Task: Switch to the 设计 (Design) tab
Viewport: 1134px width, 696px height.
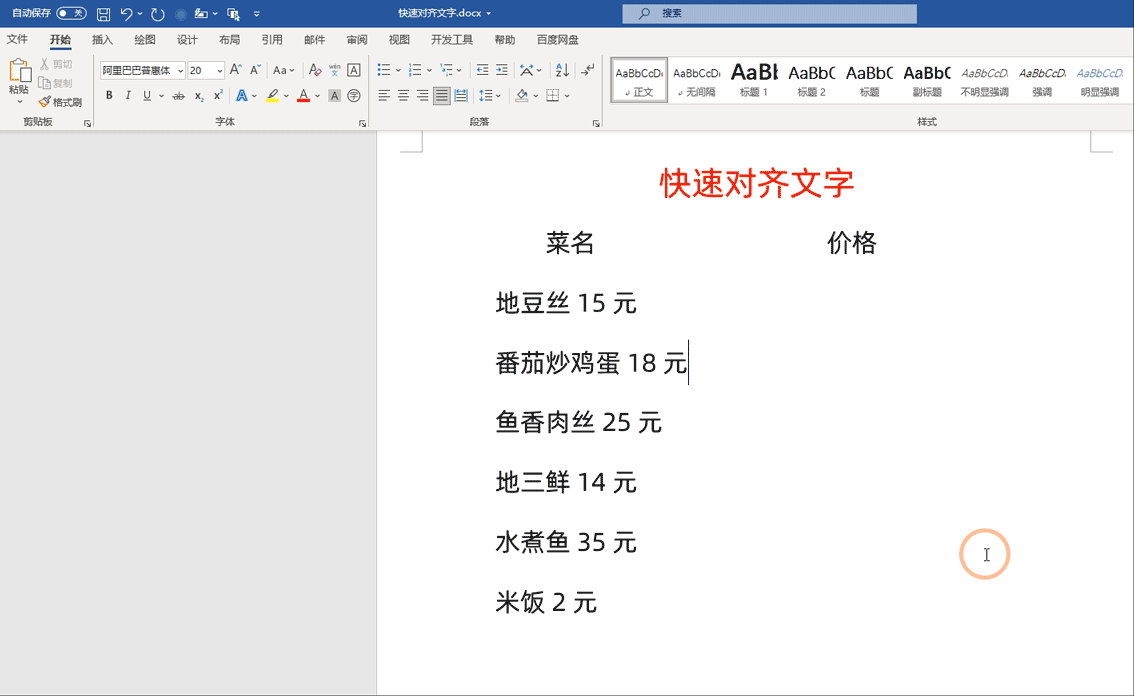Action: tap(187, 39)
